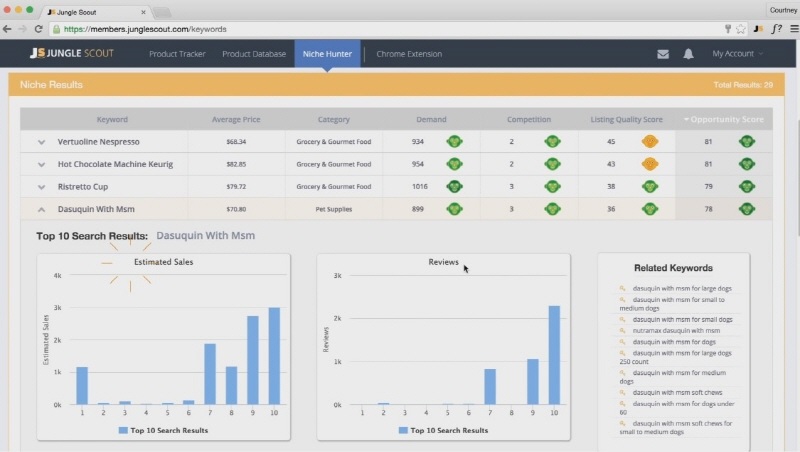Reload the page with refresh icon
The image size is (800, 452).
point(38,29)
